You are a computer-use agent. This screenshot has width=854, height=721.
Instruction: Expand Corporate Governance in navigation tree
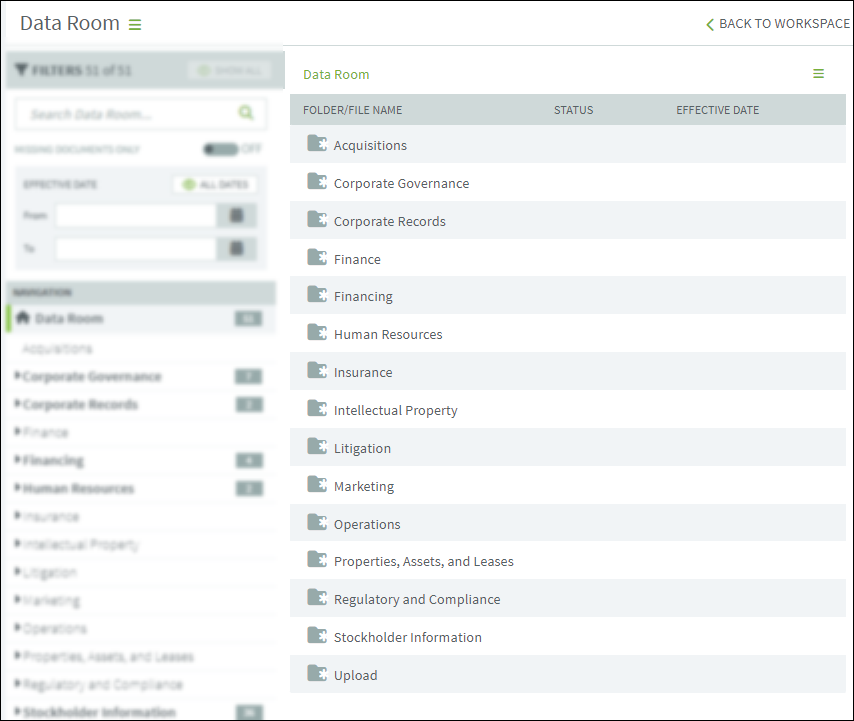click(17, 375)
